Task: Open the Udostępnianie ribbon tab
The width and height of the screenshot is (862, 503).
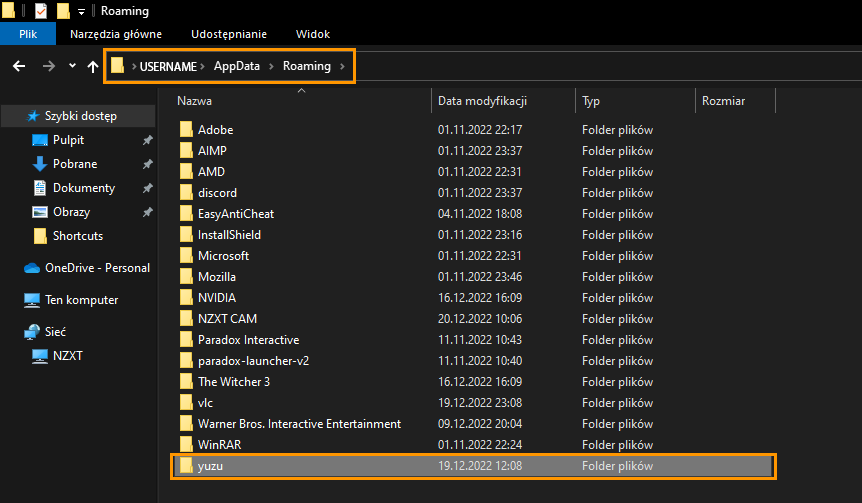Action: 229,34
